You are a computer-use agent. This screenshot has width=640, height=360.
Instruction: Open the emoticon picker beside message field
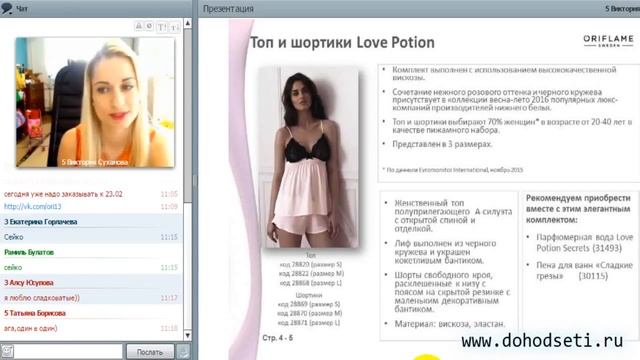click(7, 351)
